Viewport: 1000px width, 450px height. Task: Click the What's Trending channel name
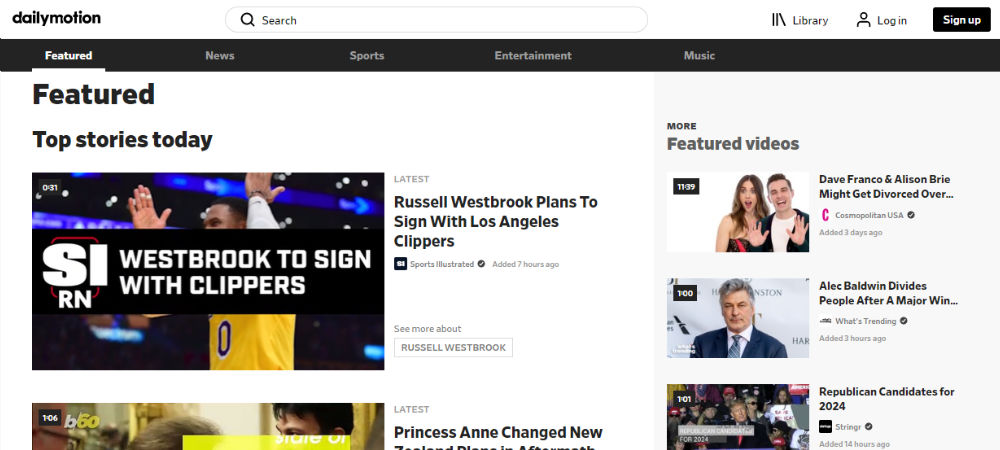pos(865,321)
